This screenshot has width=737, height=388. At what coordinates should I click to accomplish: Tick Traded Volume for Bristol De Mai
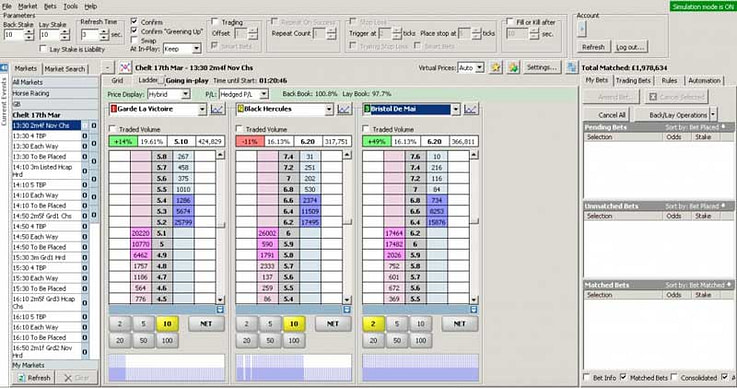click(x=366, y=129)
